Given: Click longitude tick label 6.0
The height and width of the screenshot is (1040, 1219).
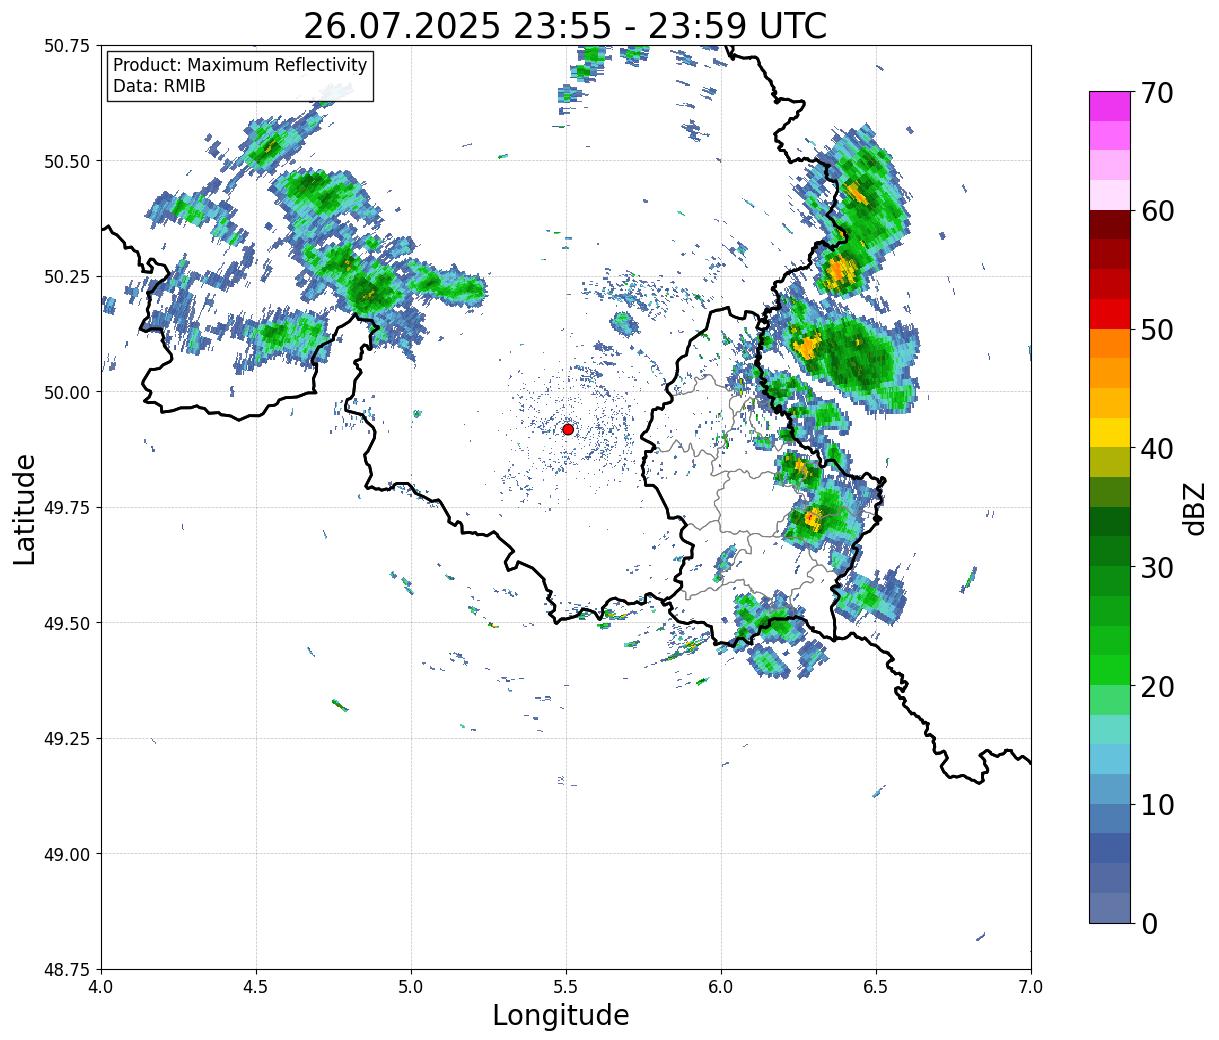Looking at the screenshot, I should click(721, 986).
